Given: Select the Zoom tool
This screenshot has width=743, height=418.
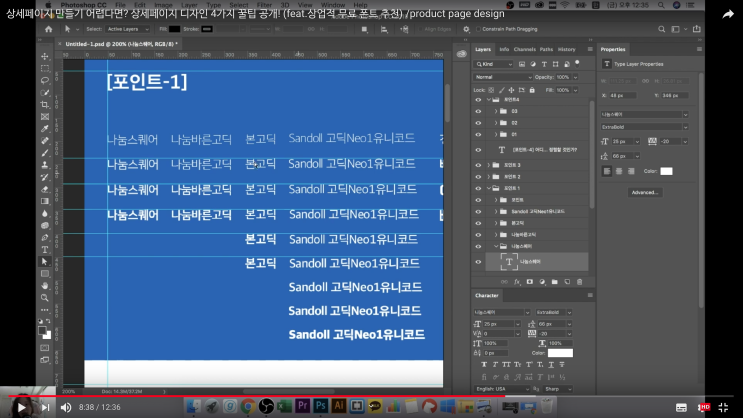Looking at the screenshot, I should (45, 298).
